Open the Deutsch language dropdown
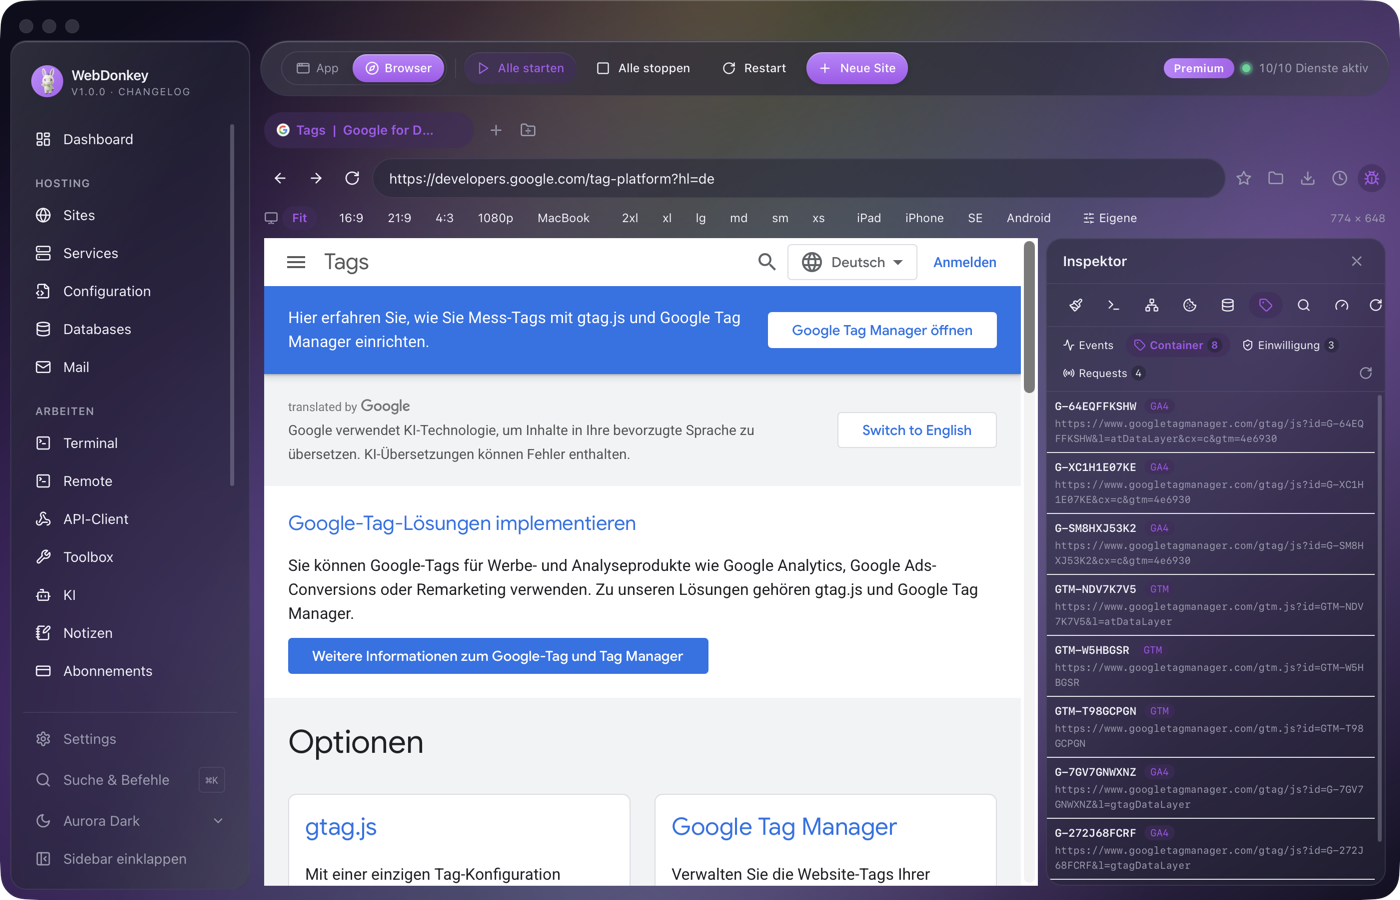Image resolution: width=1400 pixels, height=900 pixels. (x=852, y=262)
